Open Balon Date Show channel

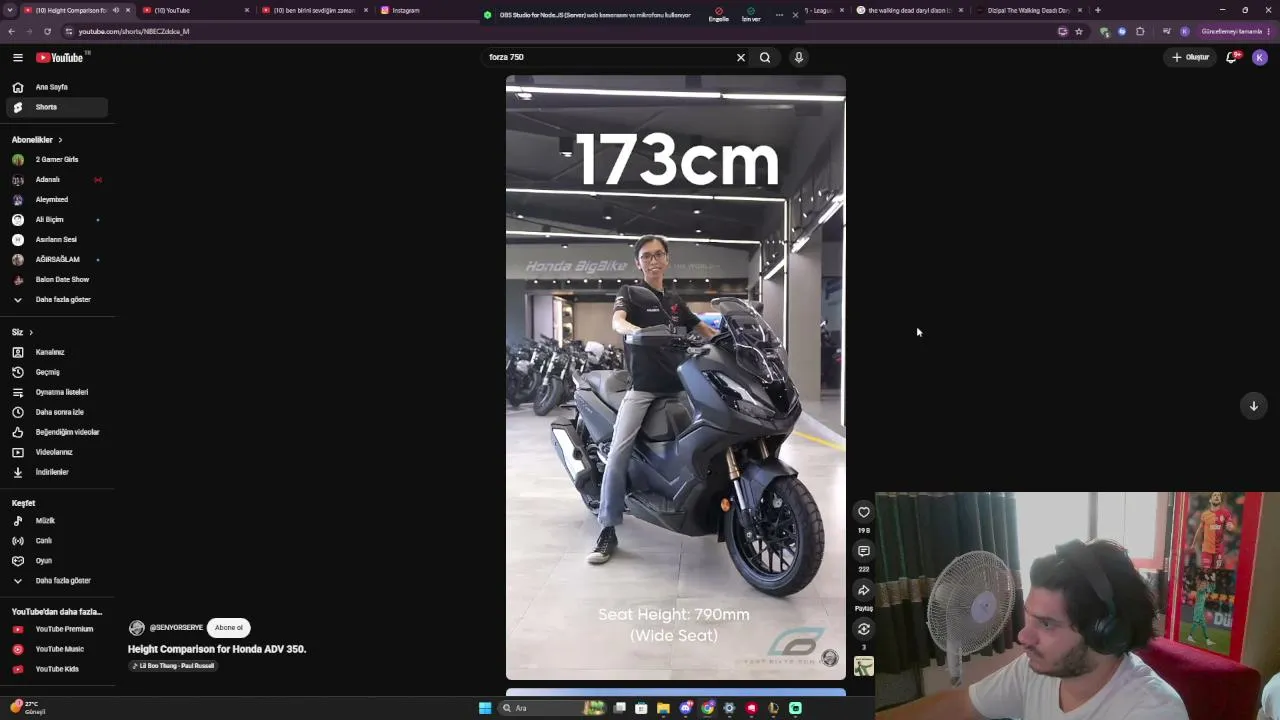coord(57,280)
